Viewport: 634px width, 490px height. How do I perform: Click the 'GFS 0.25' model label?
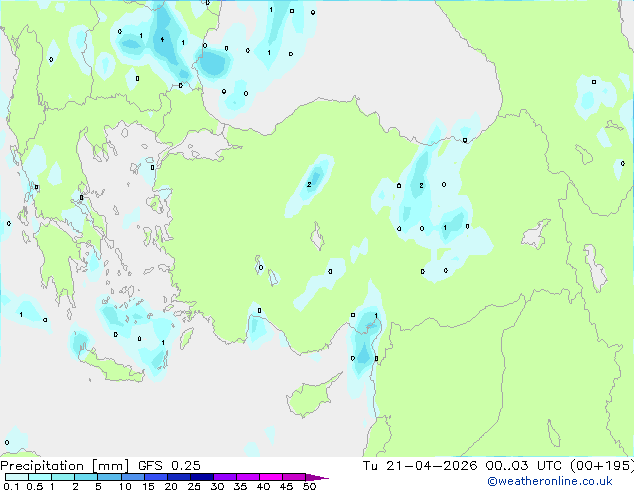click(x=169, y=466)
